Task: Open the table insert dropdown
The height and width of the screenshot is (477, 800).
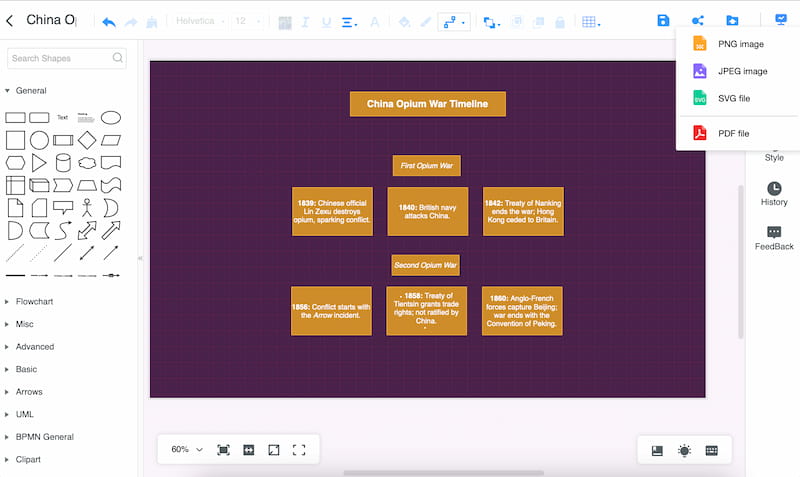Action: tap(591, 22)
